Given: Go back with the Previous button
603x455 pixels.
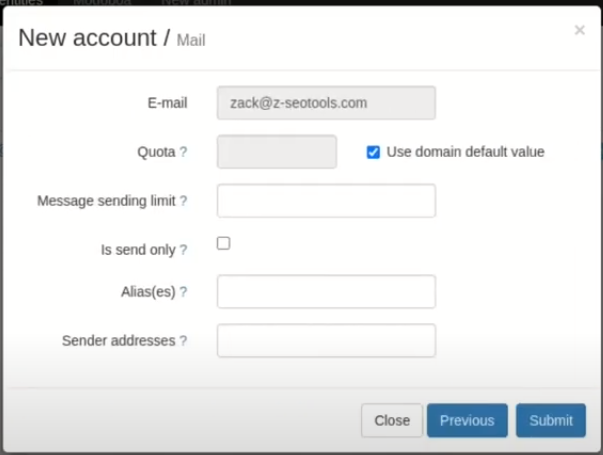Looking at the screenshot, I should [x=467, y=420].
